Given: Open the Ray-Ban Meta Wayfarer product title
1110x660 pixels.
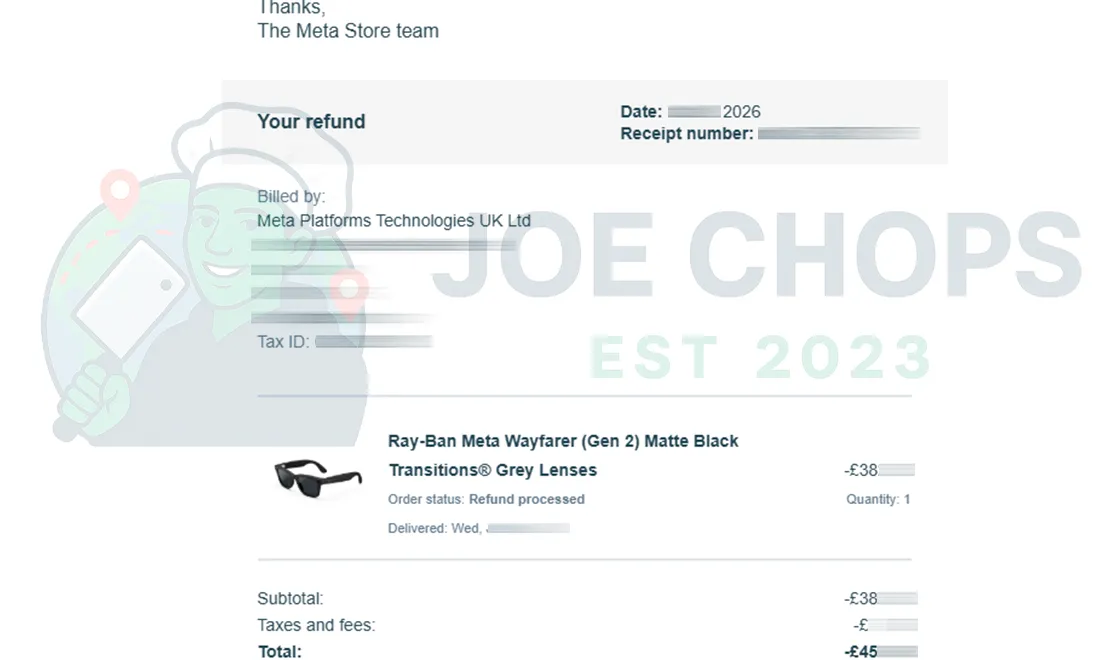Looking at the screenshot, I should coord(563,441).
